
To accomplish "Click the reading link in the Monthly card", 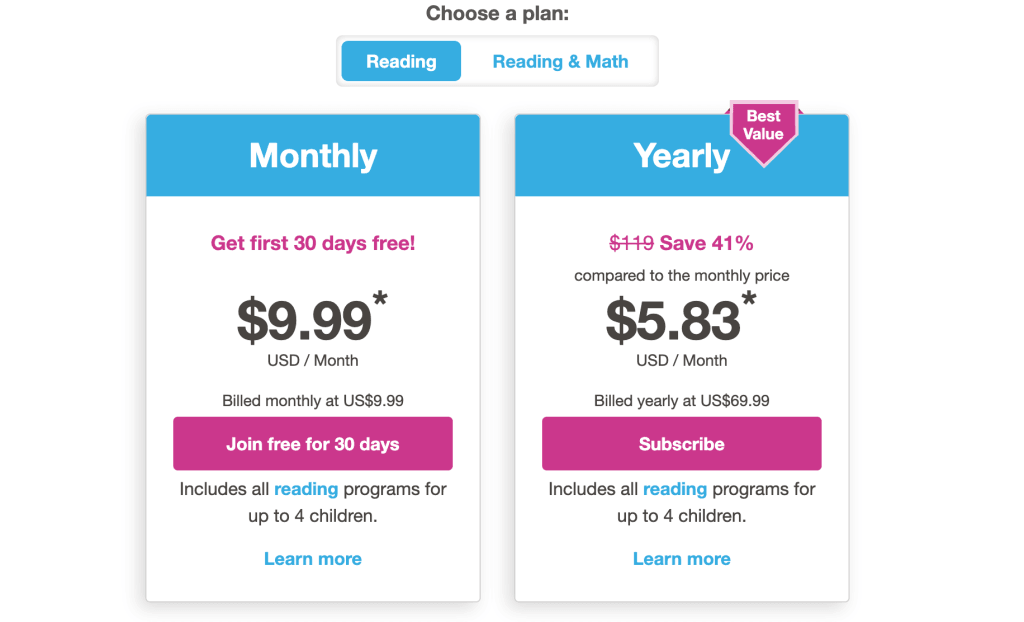I will click(306, 489).
